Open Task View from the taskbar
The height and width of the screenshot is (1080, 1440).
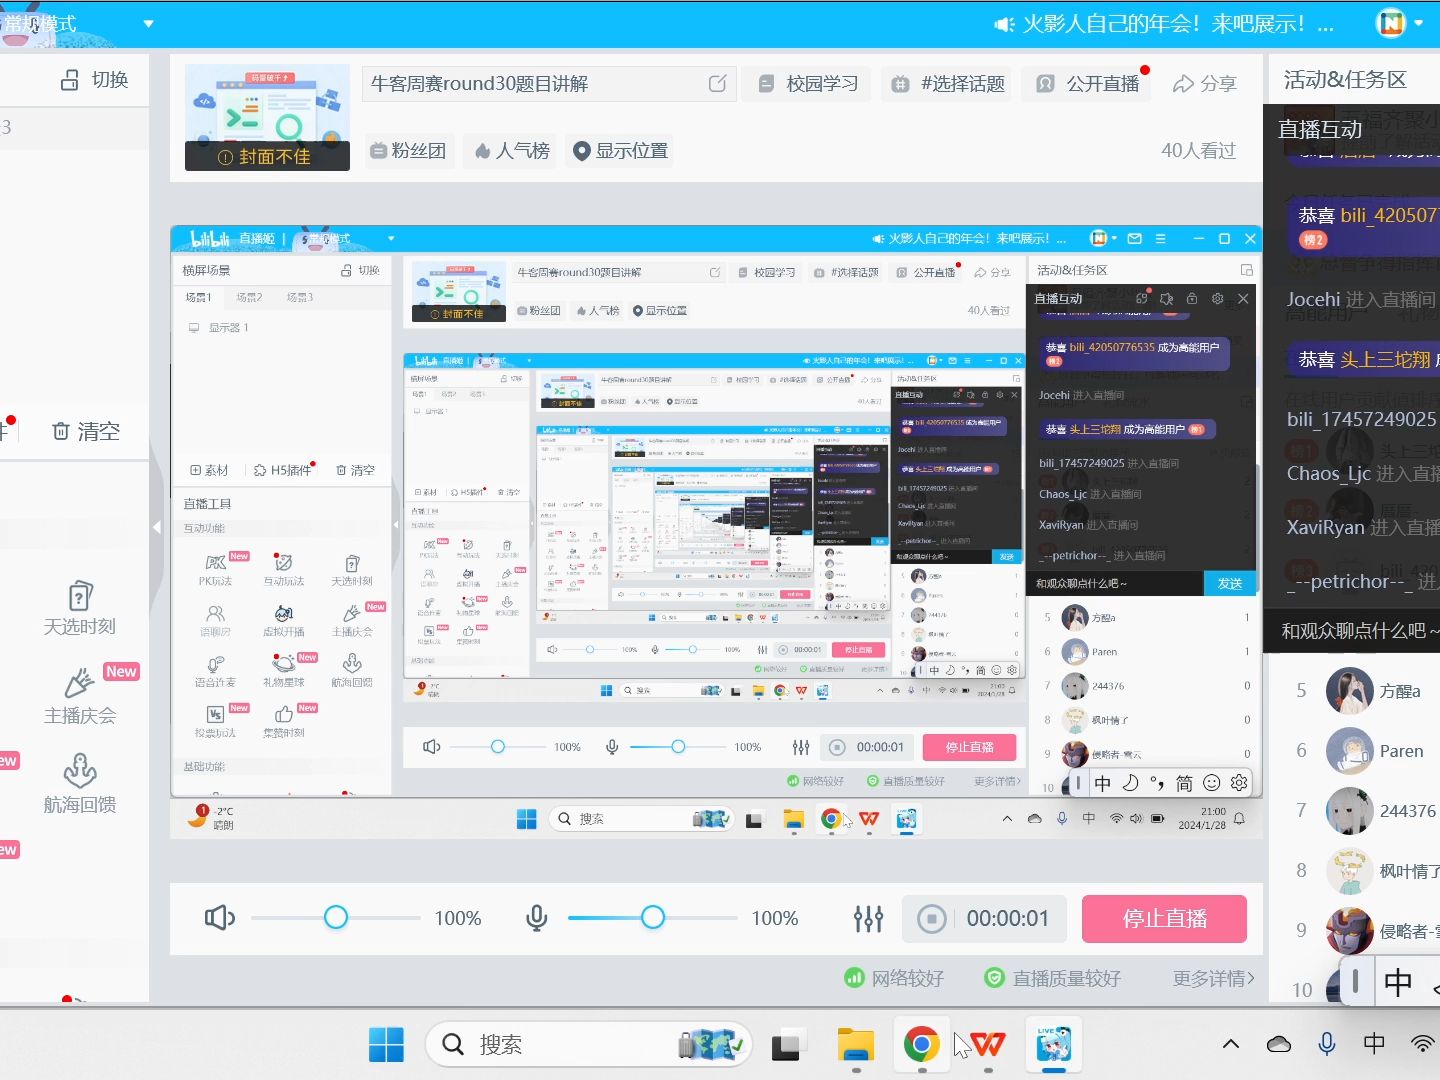(x=786, y=1045)
